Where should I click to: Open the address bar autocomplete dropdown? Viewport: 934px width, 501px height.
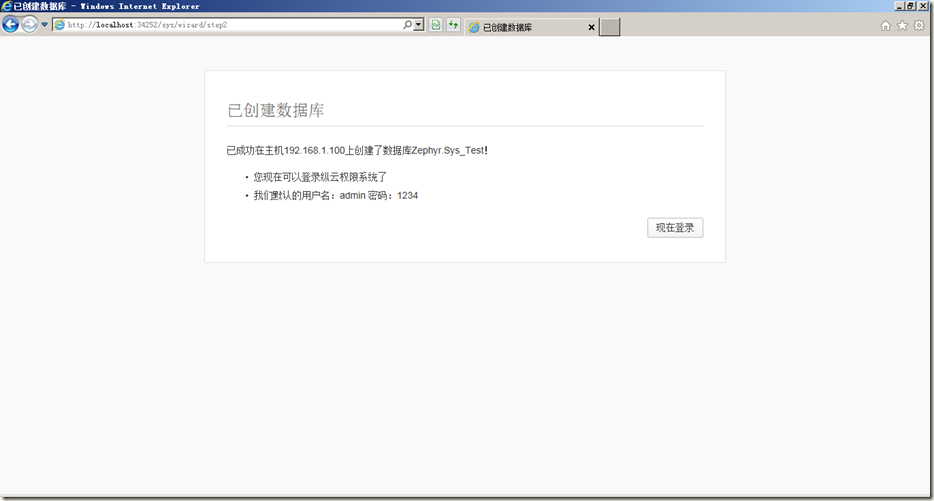419,25
